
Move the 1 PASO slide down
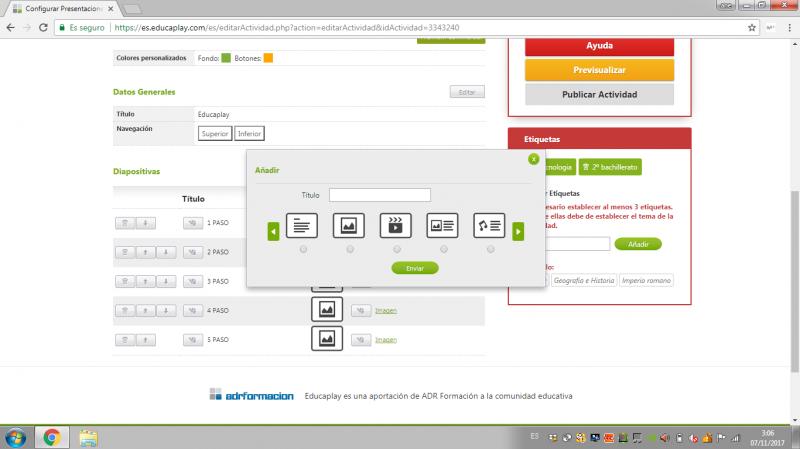tap(145, 223)
